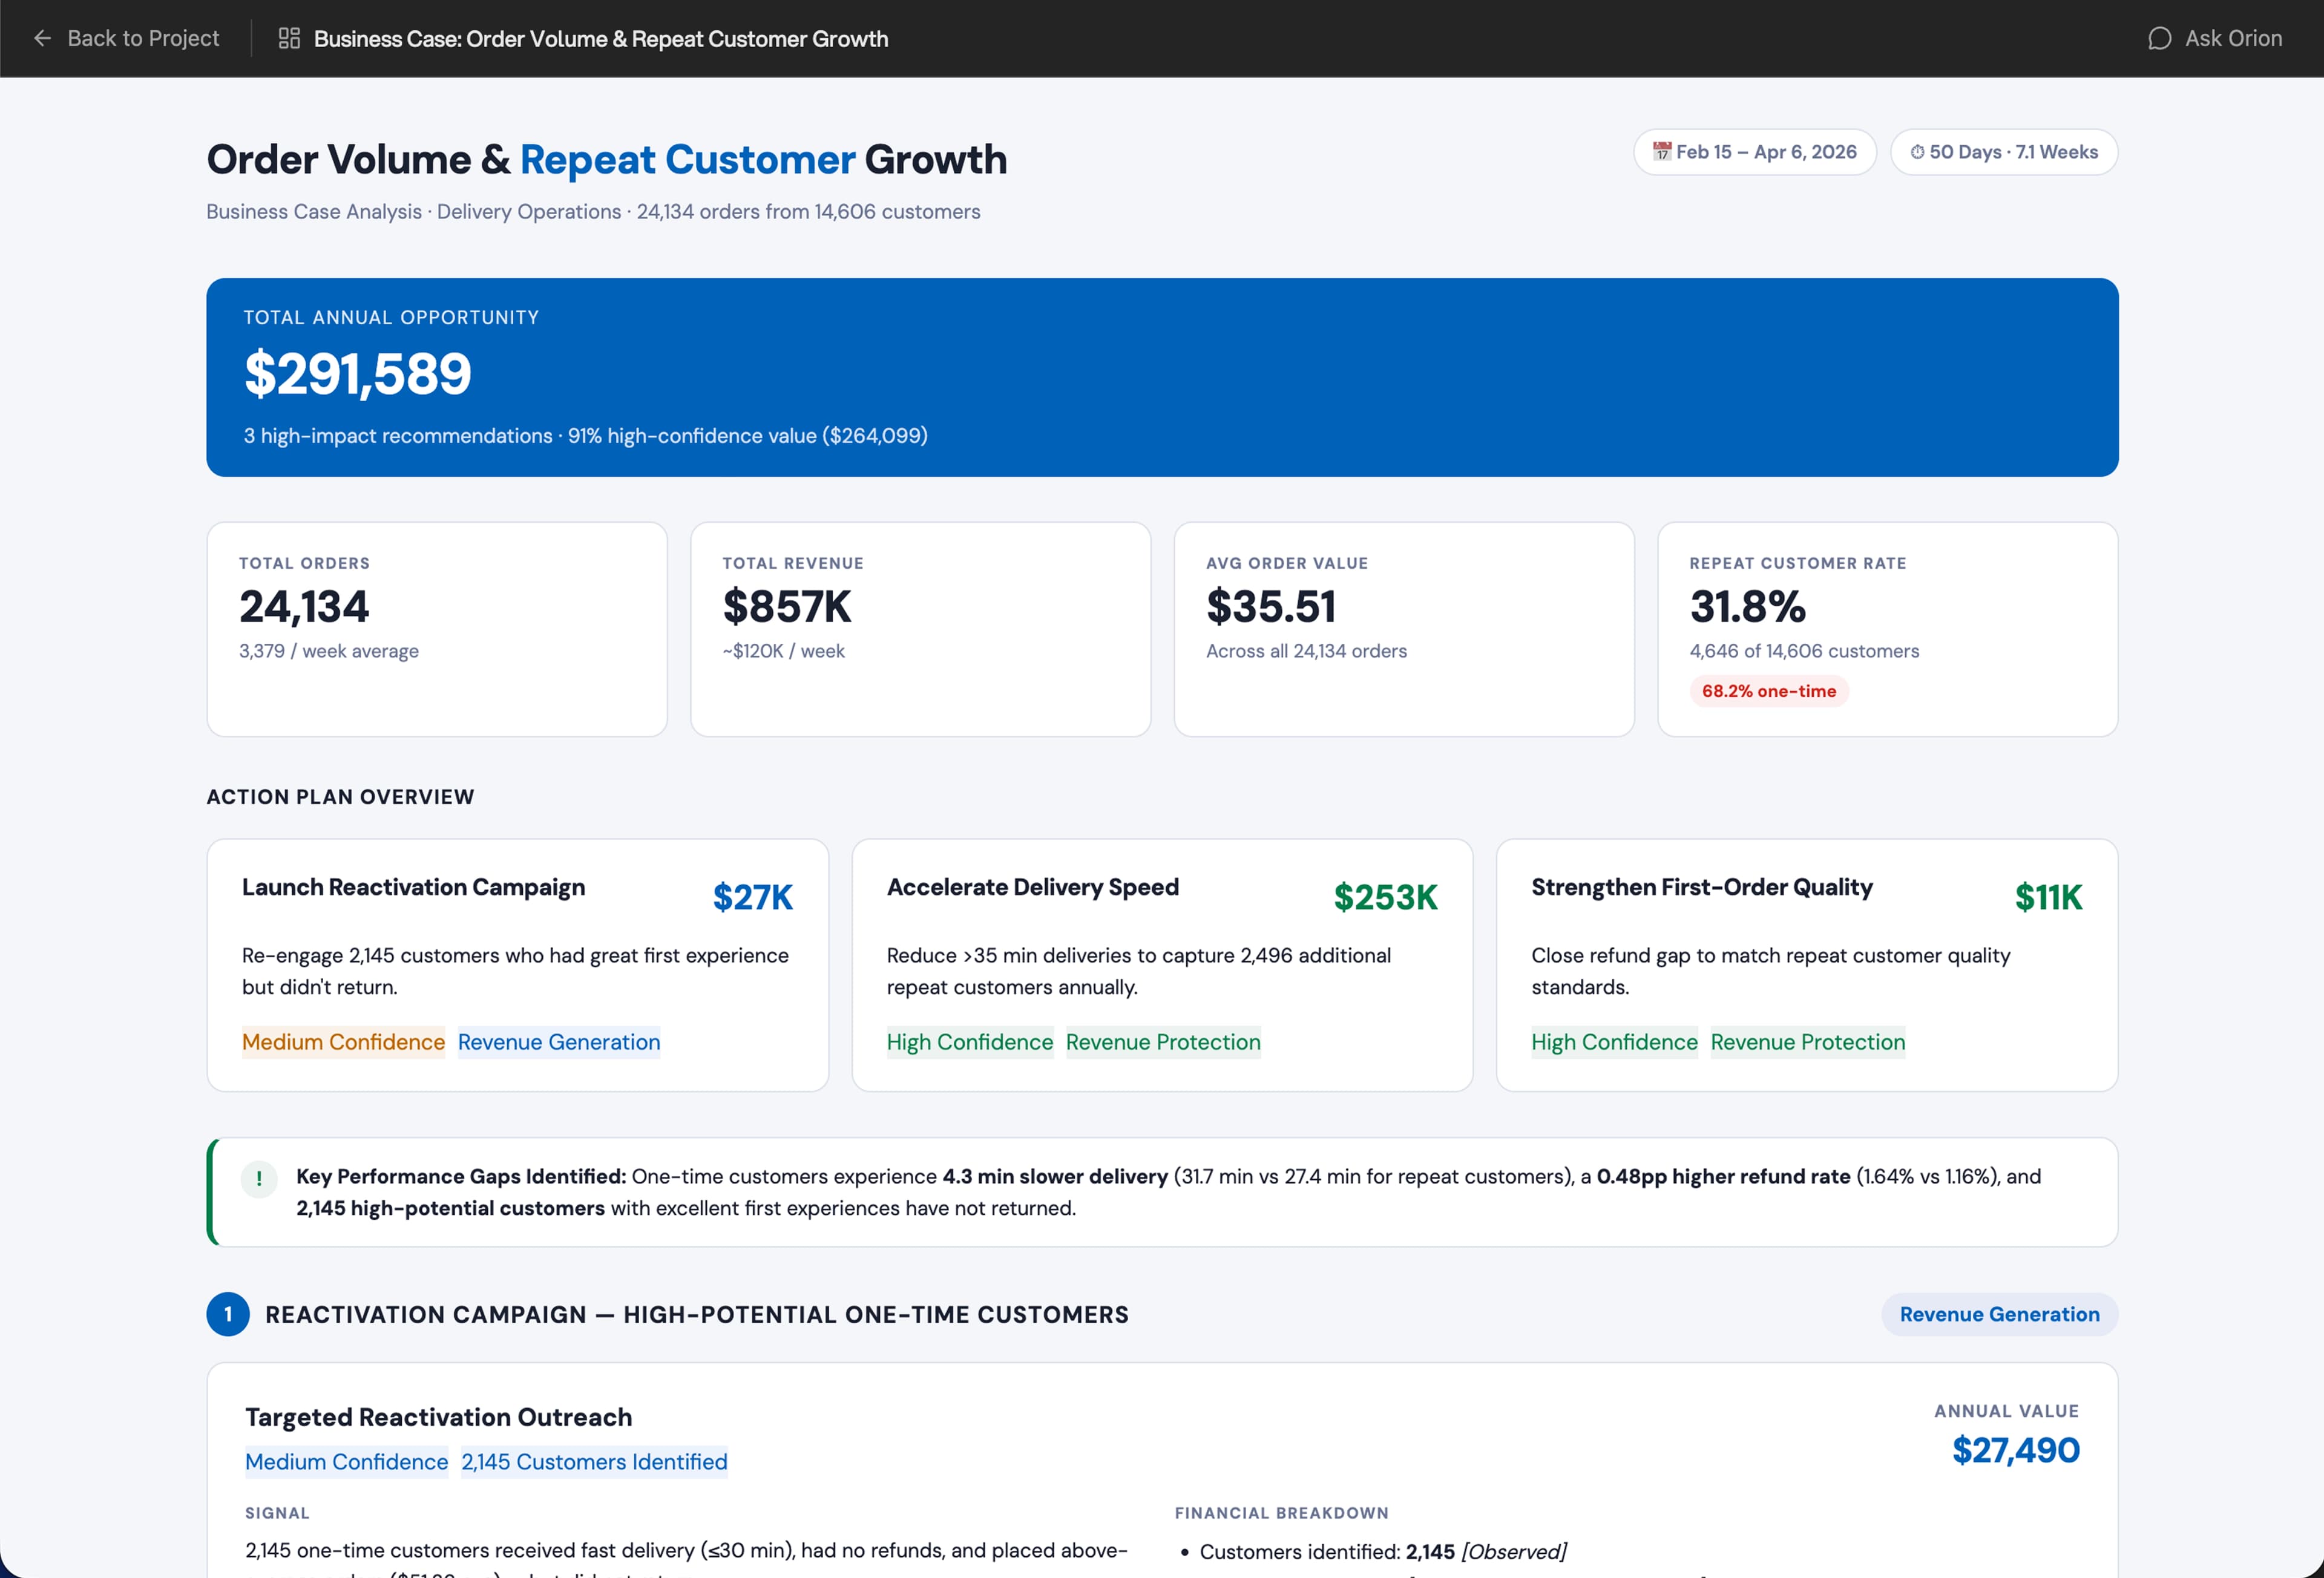
Task: Click the calendar icon in the date pill
Action: 1661,151
